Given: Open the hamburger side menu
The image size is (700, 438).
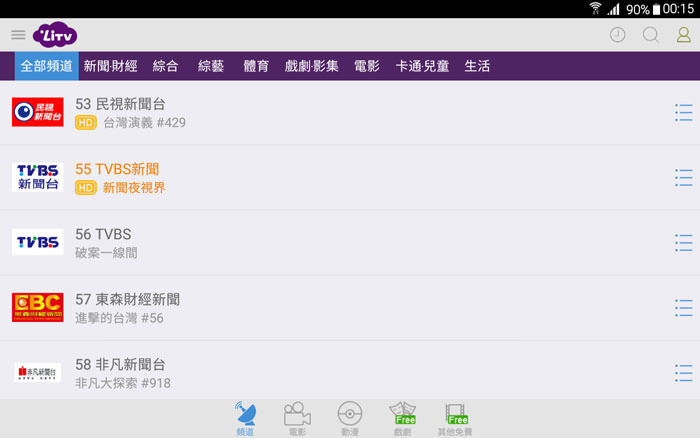Looking at the screenshot, I should [x=18, y=35].
